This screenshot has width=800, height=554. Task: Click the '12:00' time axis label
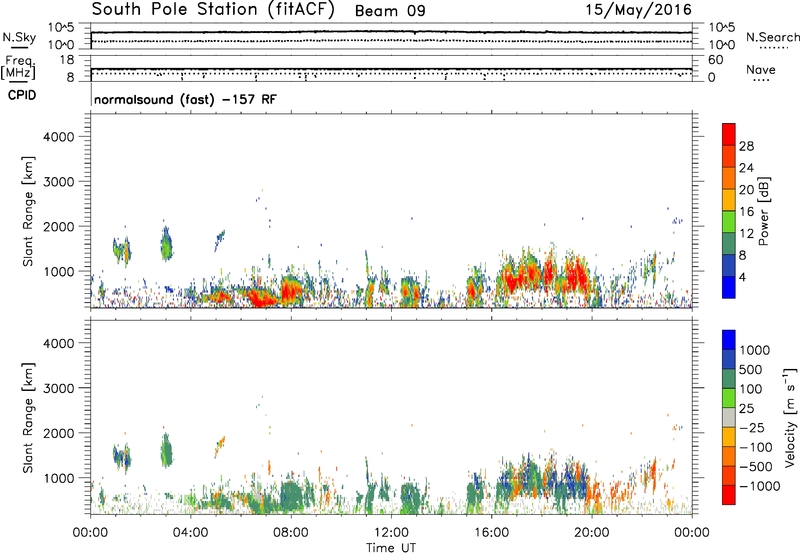pos(391,533)
